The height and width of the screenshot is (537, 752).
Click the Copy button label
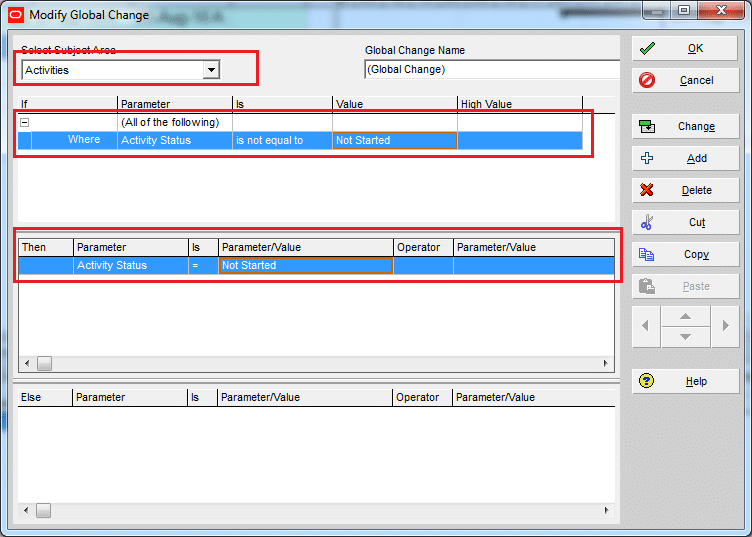coord(696,255)
